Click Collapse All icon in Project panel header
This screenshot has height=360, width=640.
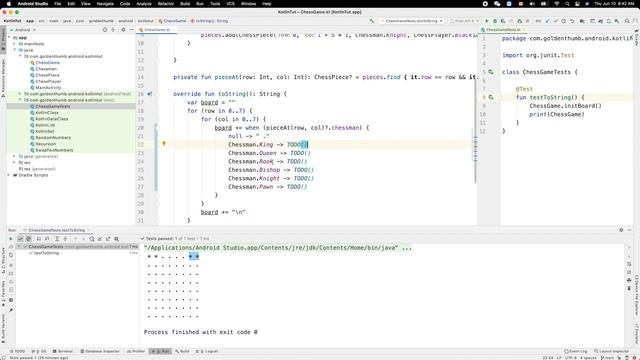[113, 30]
